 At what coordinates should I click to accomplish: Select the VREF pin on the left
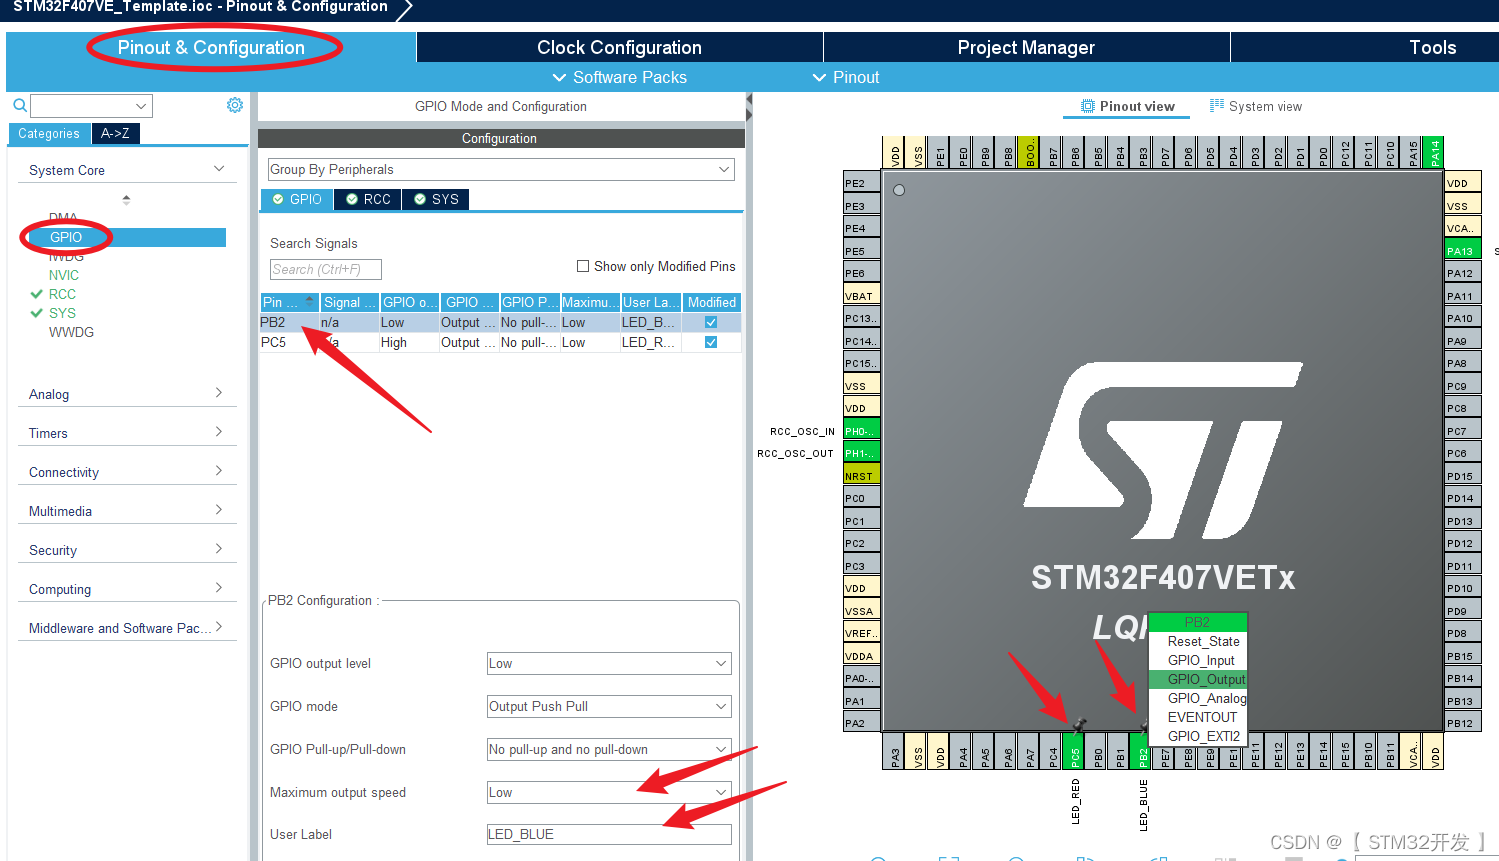pos(861,632)
